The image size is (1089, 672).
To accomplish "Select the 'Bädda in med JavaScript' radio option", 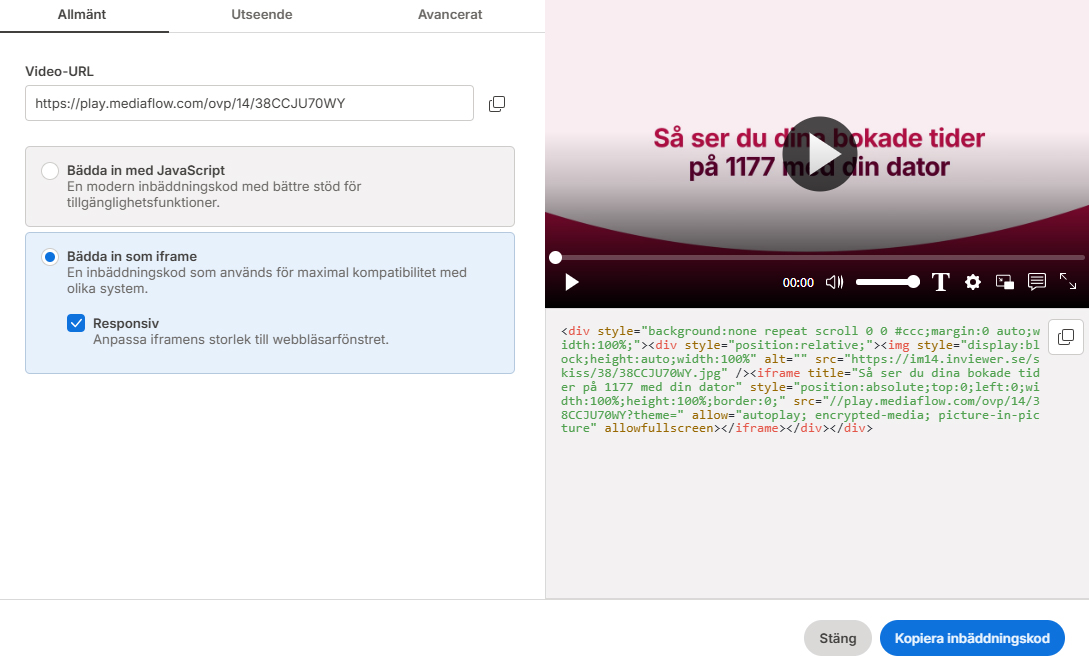I will pyautogui.click(x=50, y=171).
